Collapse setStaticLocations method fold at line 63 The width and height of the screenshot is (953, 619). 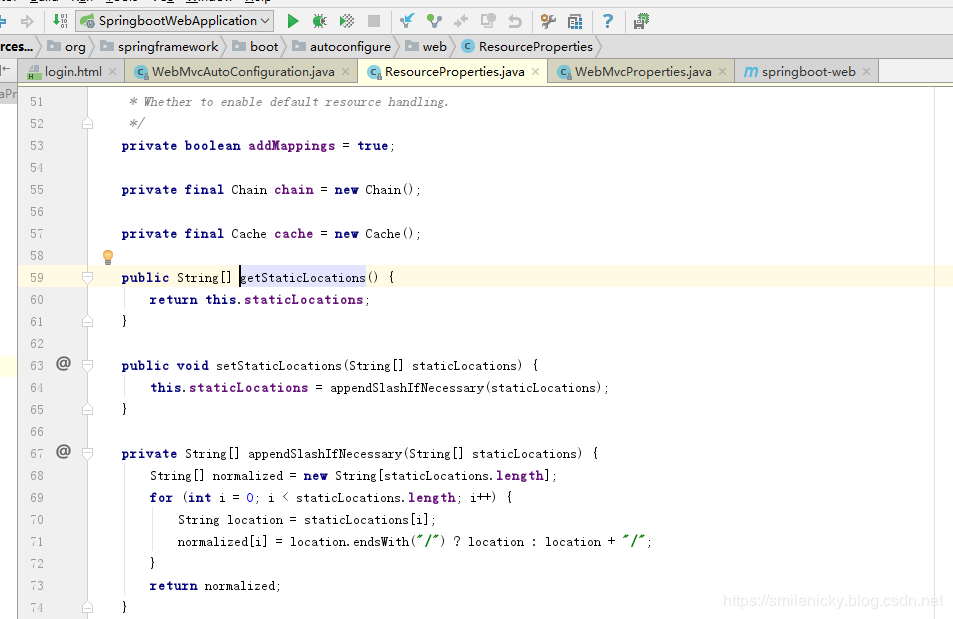tap(88, 365)
